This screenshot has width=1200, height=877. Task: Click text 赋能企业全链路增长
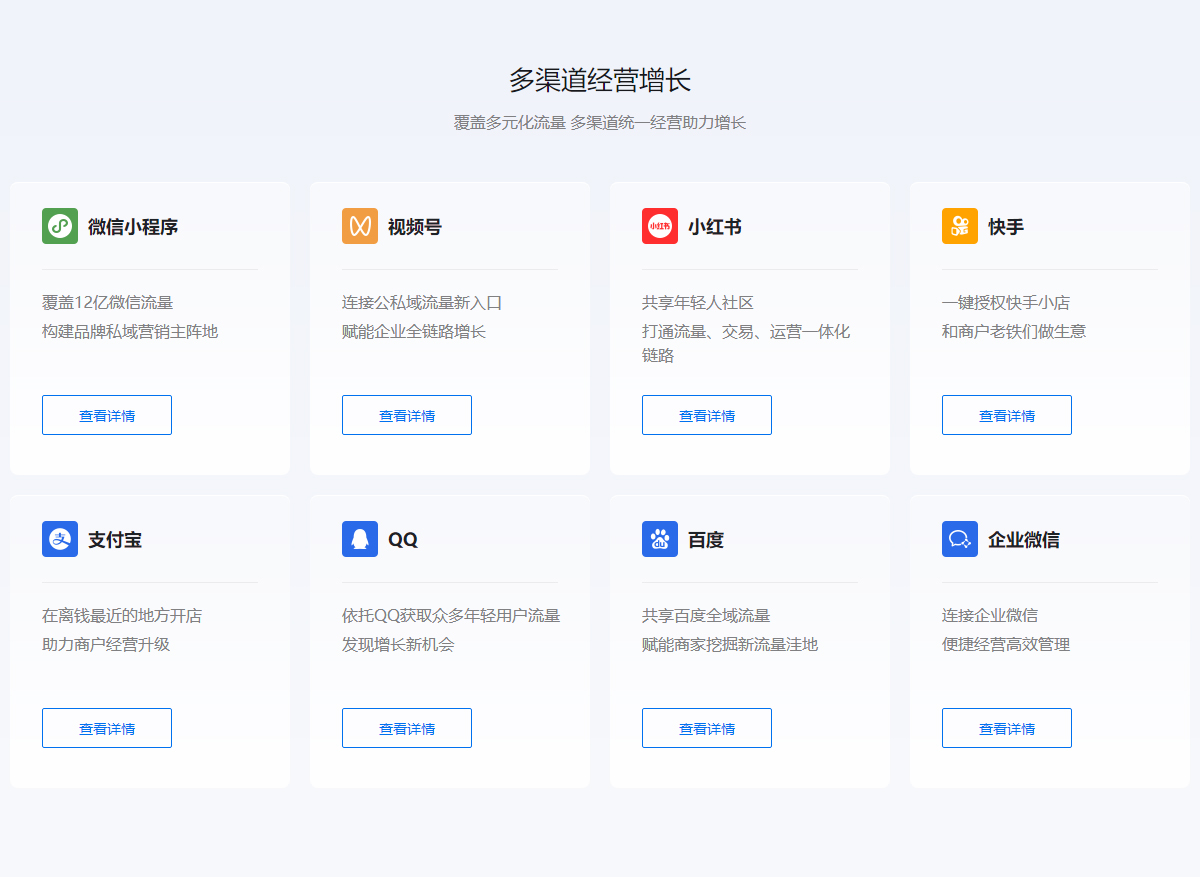pos(414,332)
